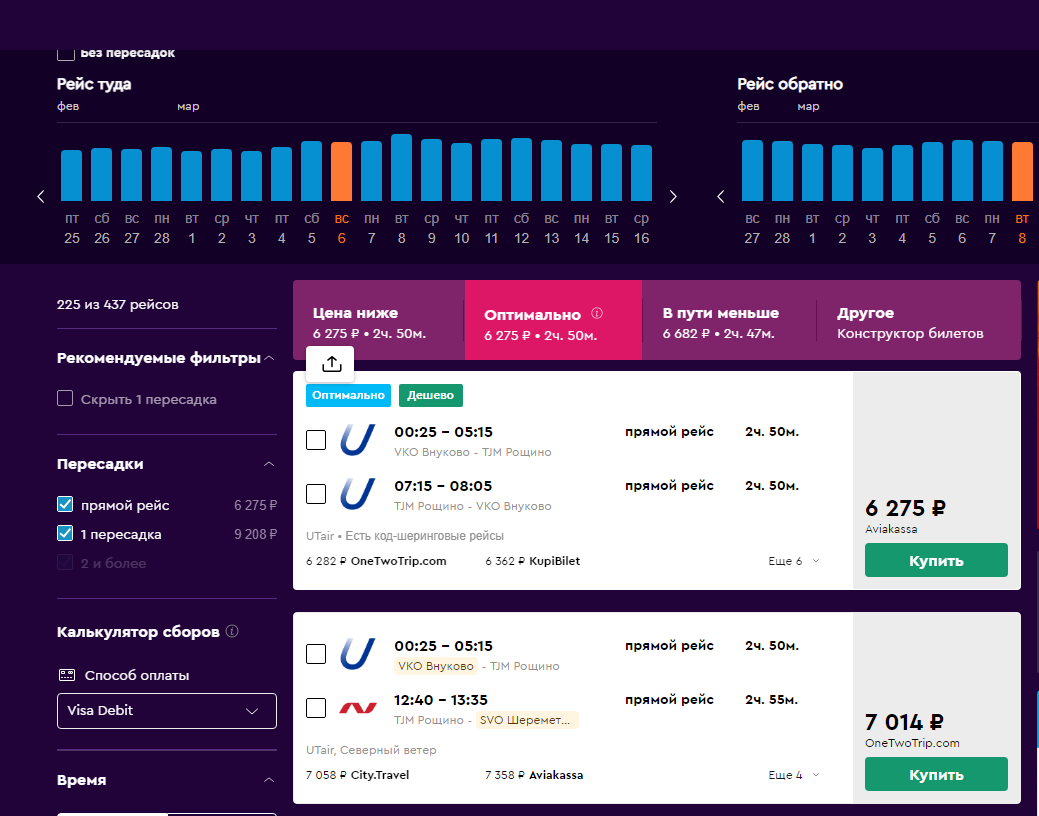
Task: Buy the 6 275 ₽ Aviakassa ticket
Action: pyautogui.click(x=936, y=560)
